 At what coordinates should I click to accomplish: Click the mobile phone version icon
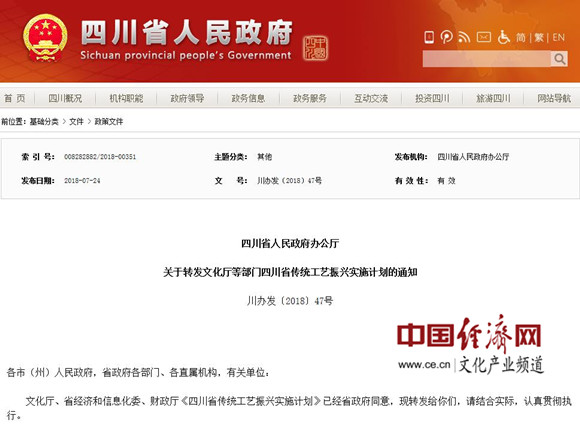click(429, 37)
